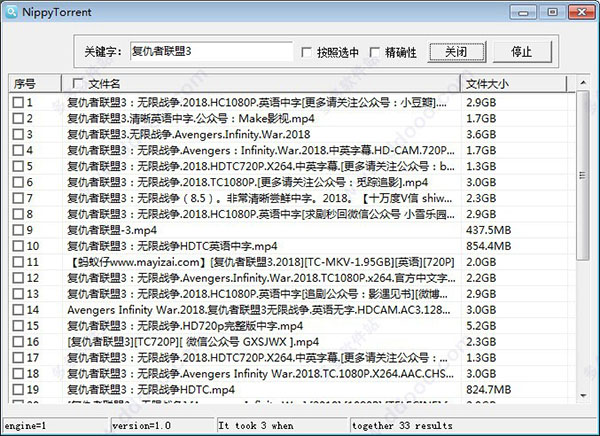Select file 复仇者联盟-3.mp4
The image size is (600, 436).
pos(112,230)
